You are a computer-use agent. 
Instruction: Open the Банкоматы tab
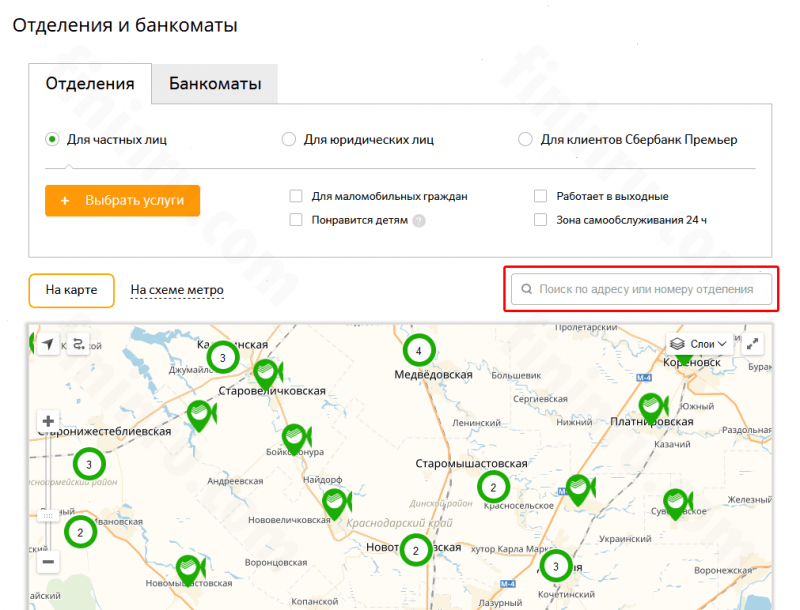coord(215,84)
